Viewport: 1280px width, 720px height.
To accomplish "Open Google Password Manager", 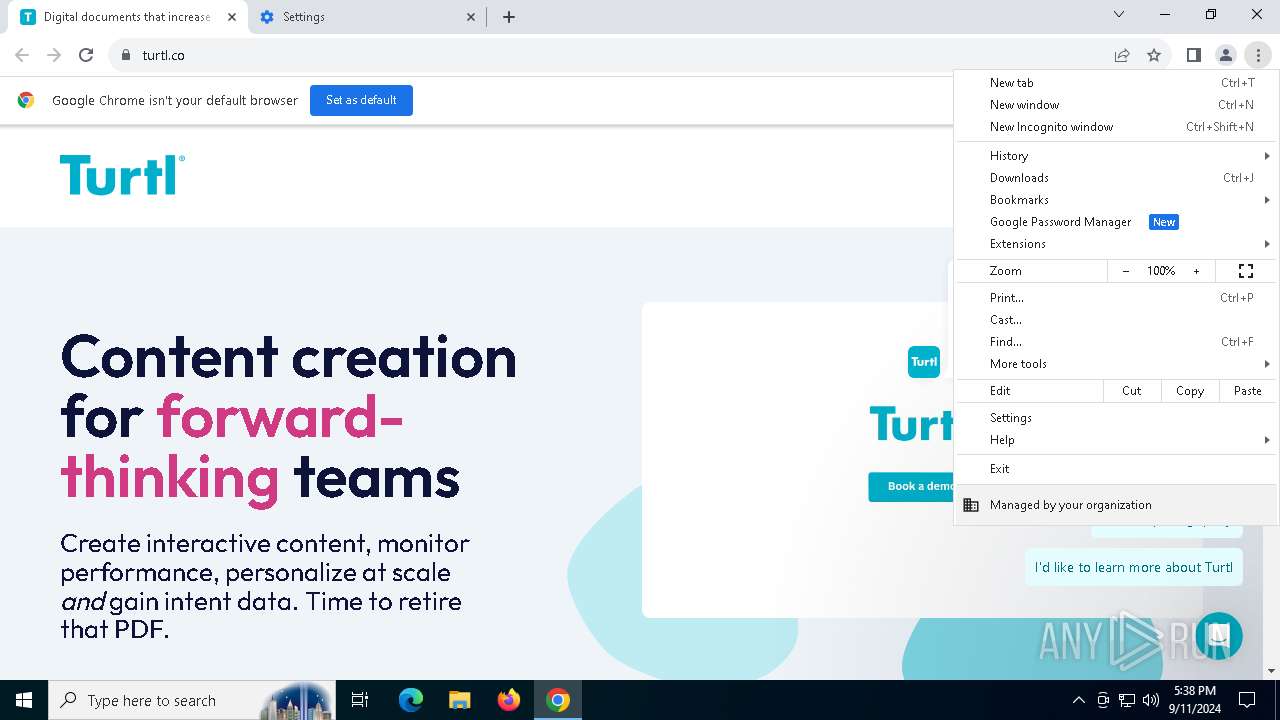I will [x=1117, y=222].
